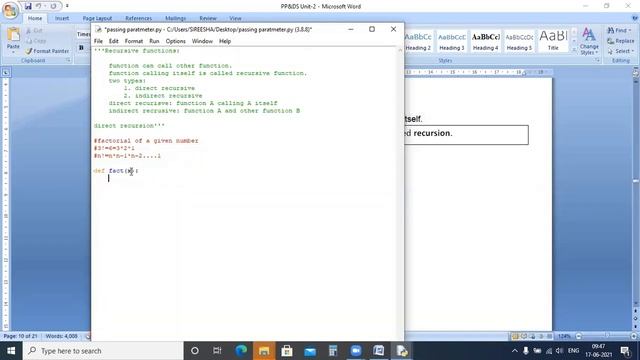
Task: Open Cortana from the taskbar
Action: pyautogui.click(x=195, y=351)
